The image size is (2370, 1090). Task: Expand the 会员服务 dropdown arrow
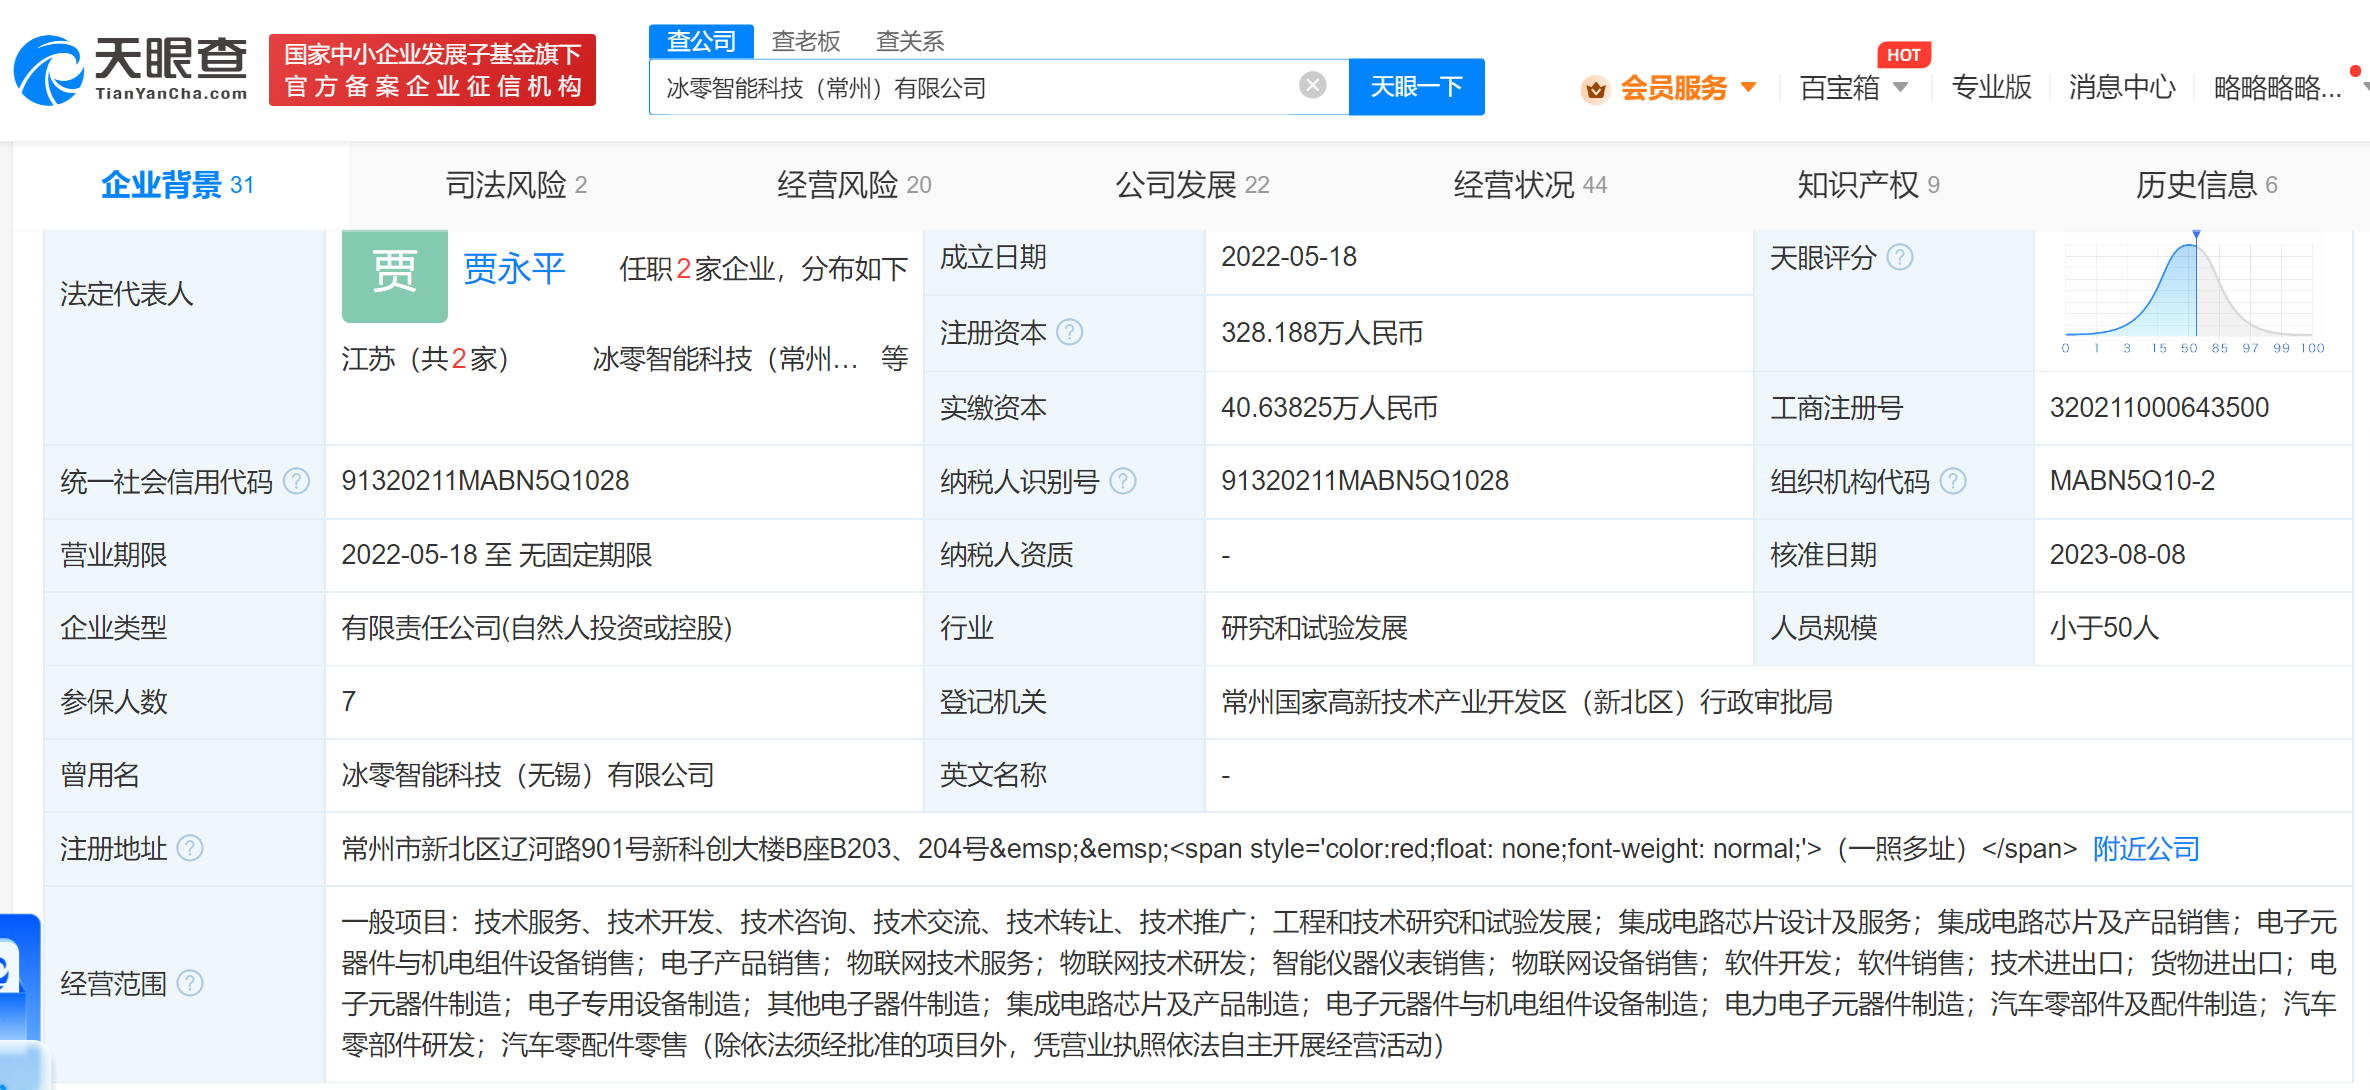tap(1749, 87)
